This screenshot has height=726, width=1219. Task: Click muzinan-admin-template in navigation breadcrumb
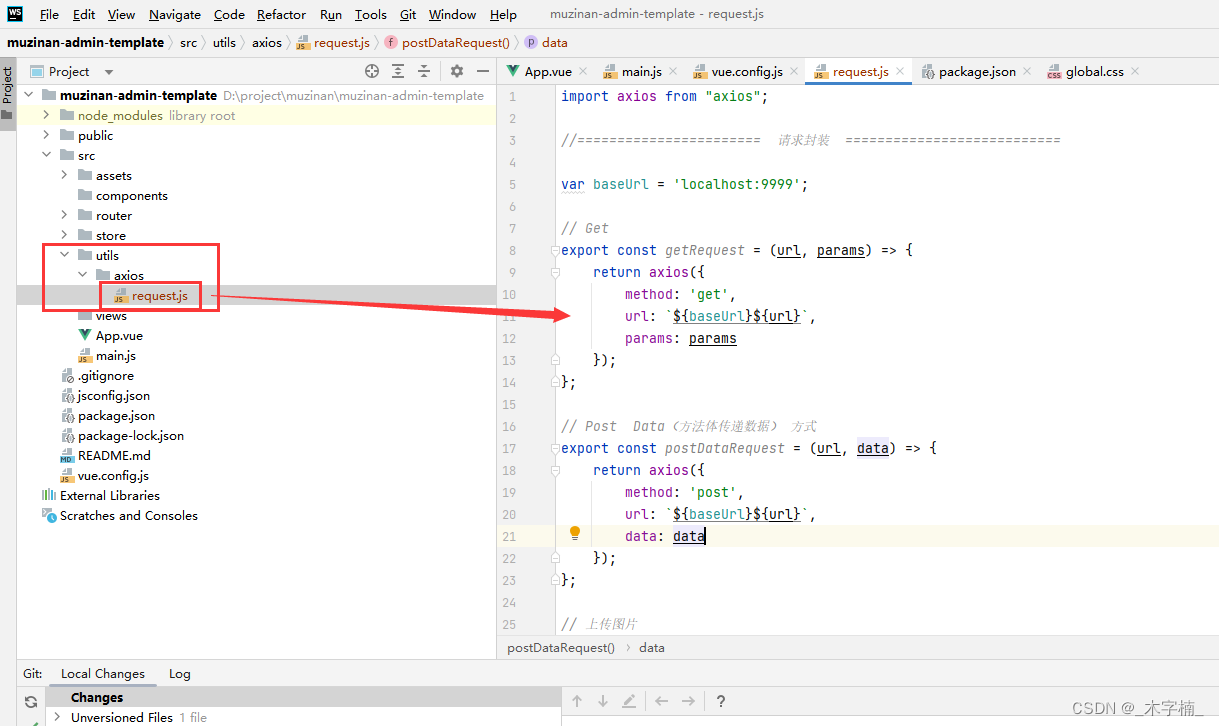pos(85,42)
